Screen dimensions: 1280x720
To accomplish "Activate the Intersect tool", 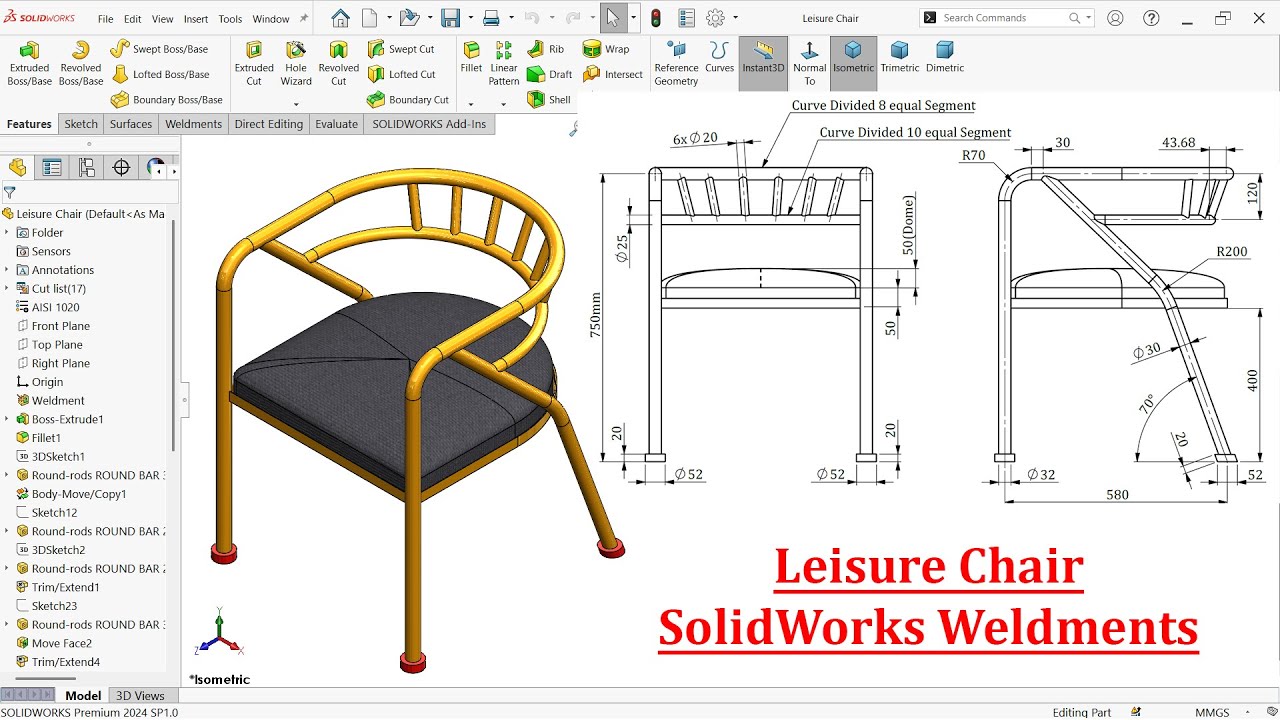I will [613, 74].
